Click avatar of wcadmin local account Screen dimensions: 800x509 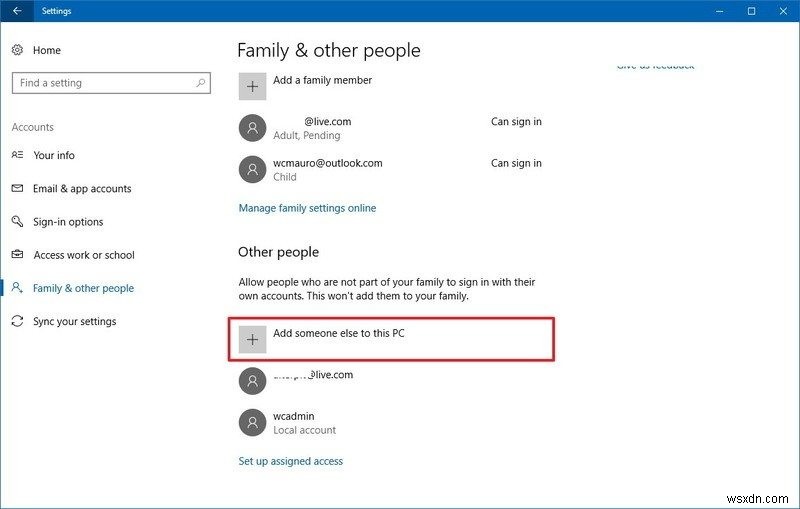point(253,422)
